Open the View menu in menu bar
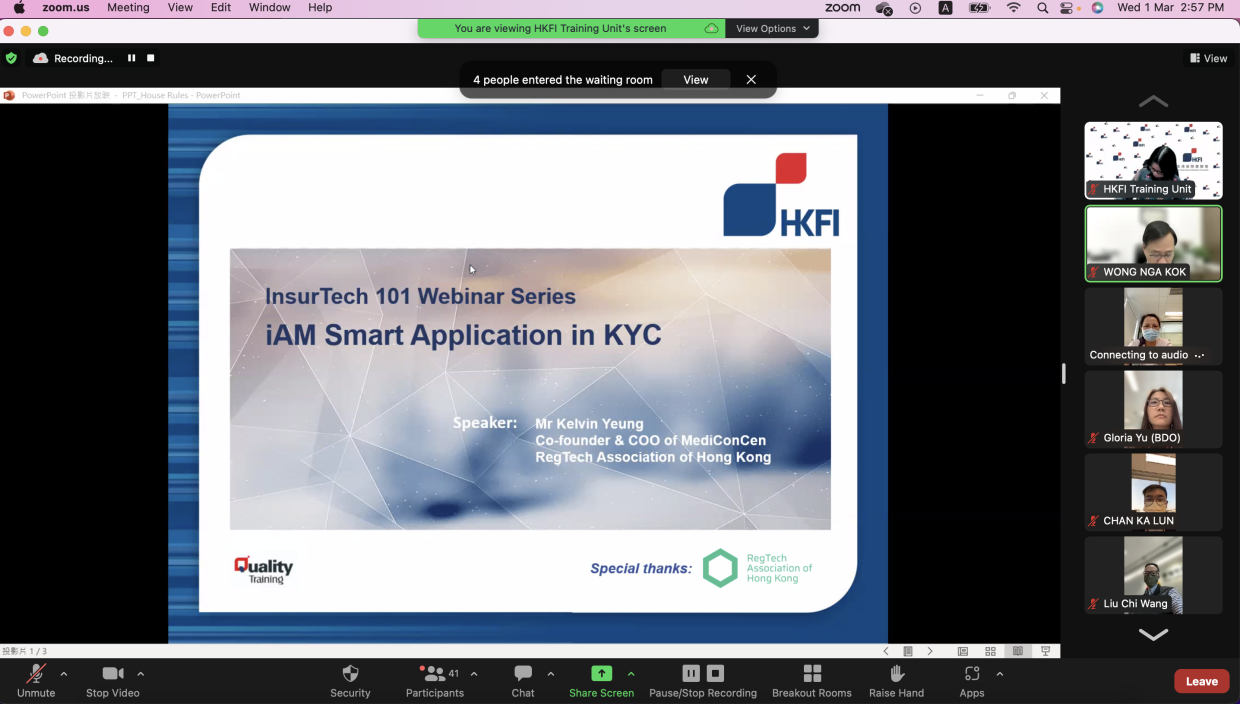This screenshot has width=1240, height=704. pos(180,8)
